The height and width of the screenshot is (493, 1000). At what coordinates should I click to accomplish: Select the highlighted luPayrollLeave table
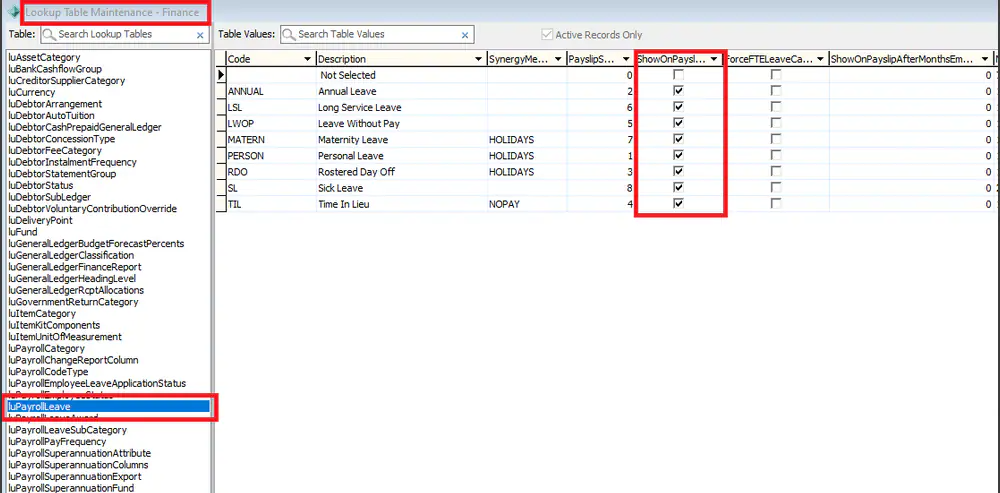click(108, 406)
